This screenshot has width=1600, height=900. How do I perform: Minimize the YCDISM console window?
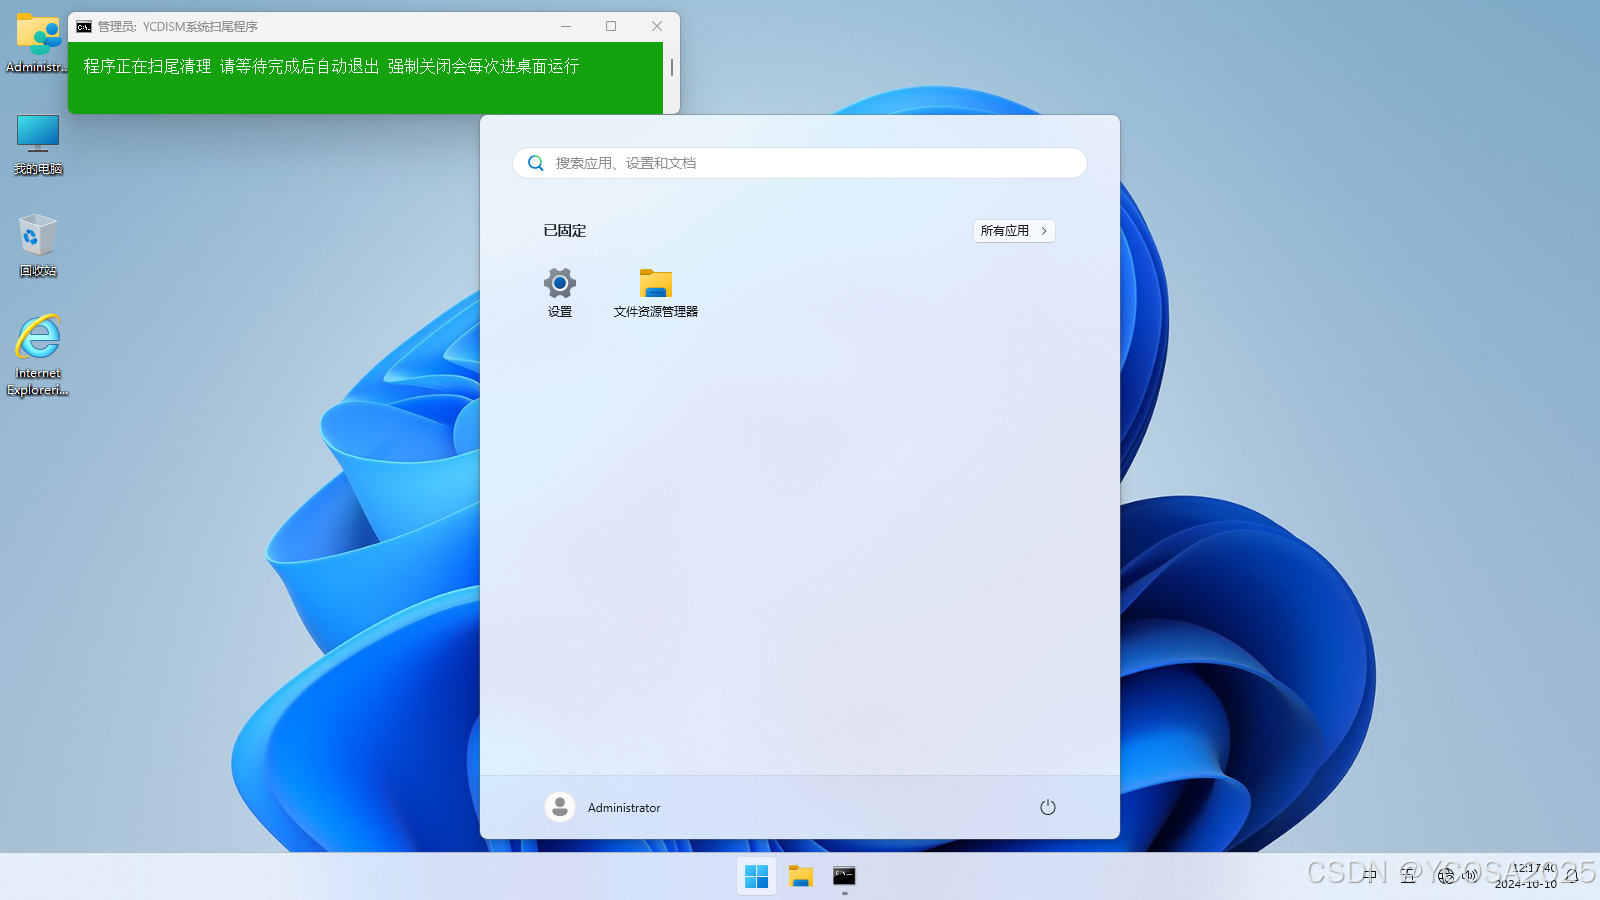tap(566, 26)
